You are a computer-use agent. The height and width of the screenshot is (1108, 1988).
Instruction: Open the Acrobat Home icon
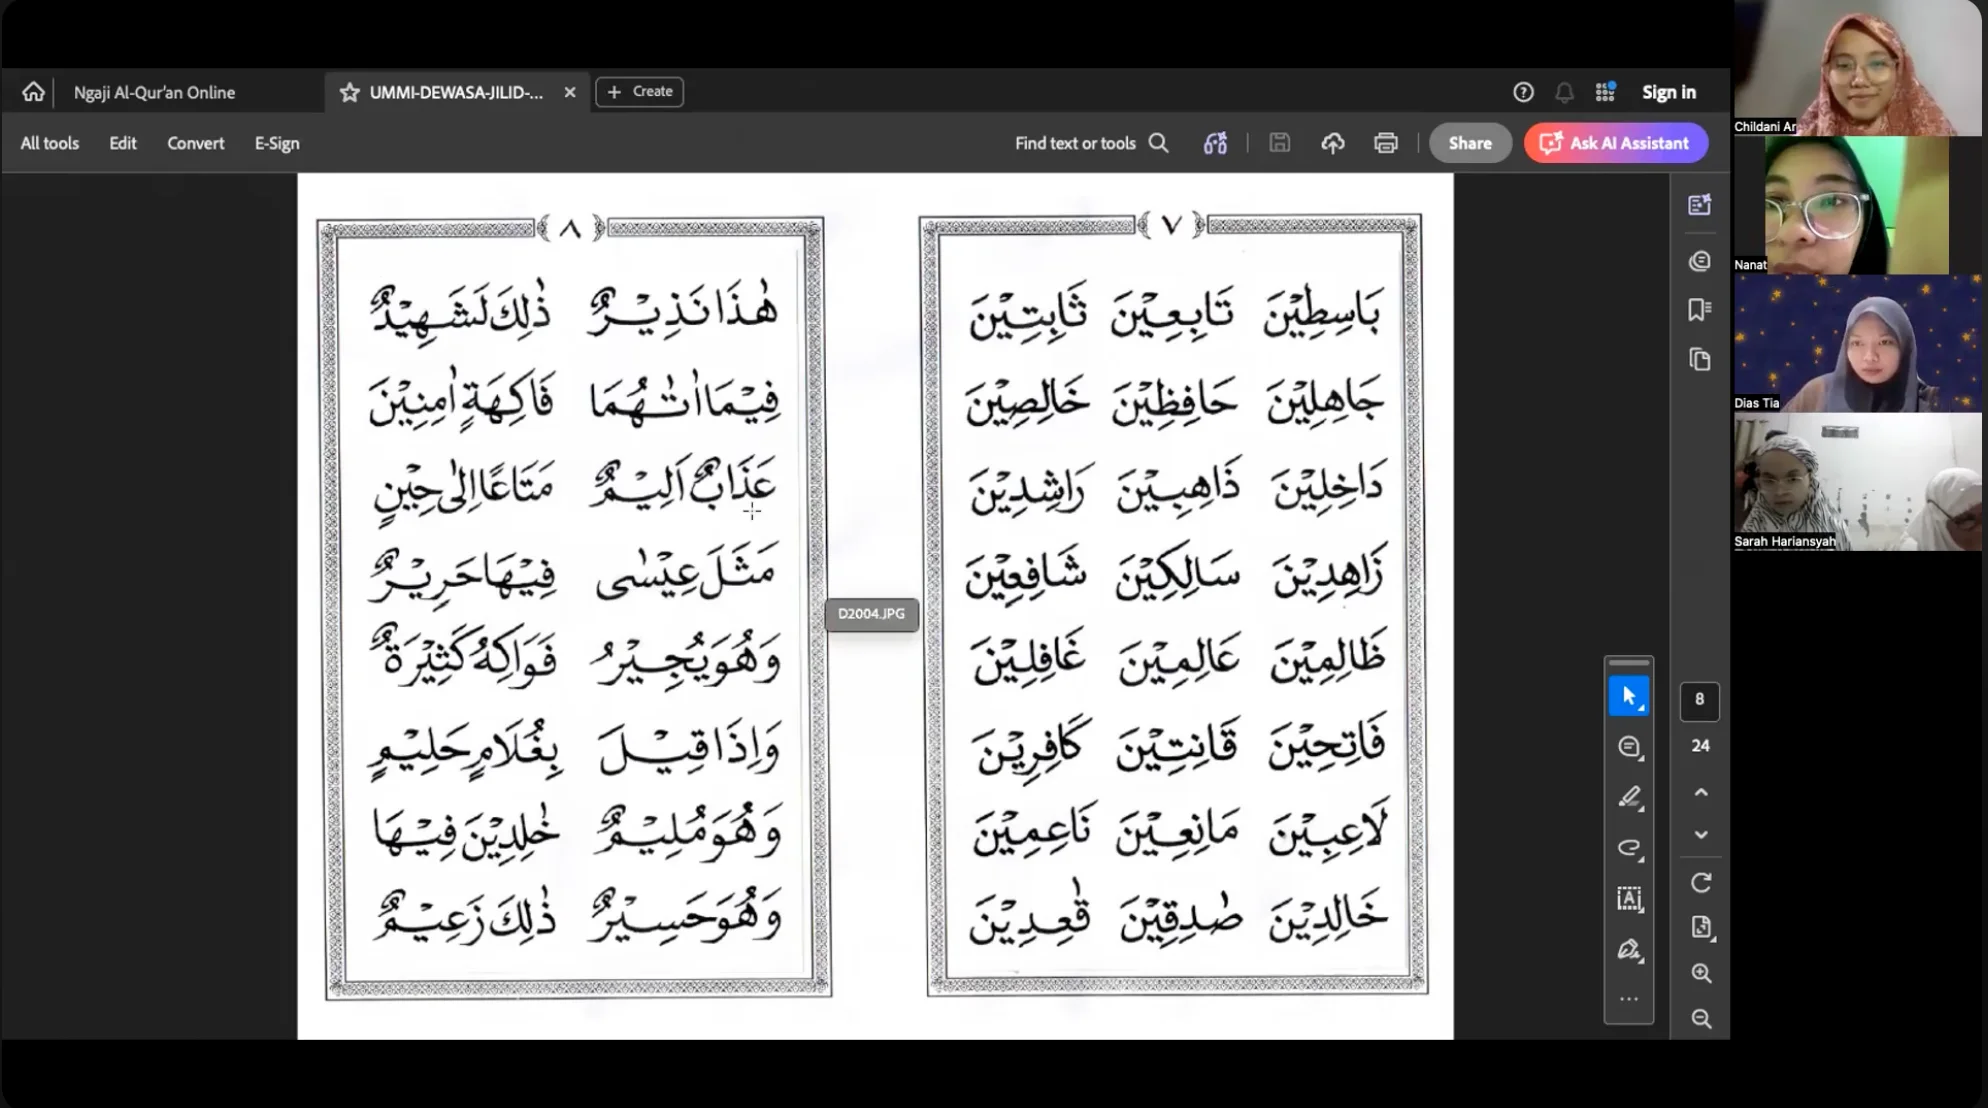coord(33,92)
